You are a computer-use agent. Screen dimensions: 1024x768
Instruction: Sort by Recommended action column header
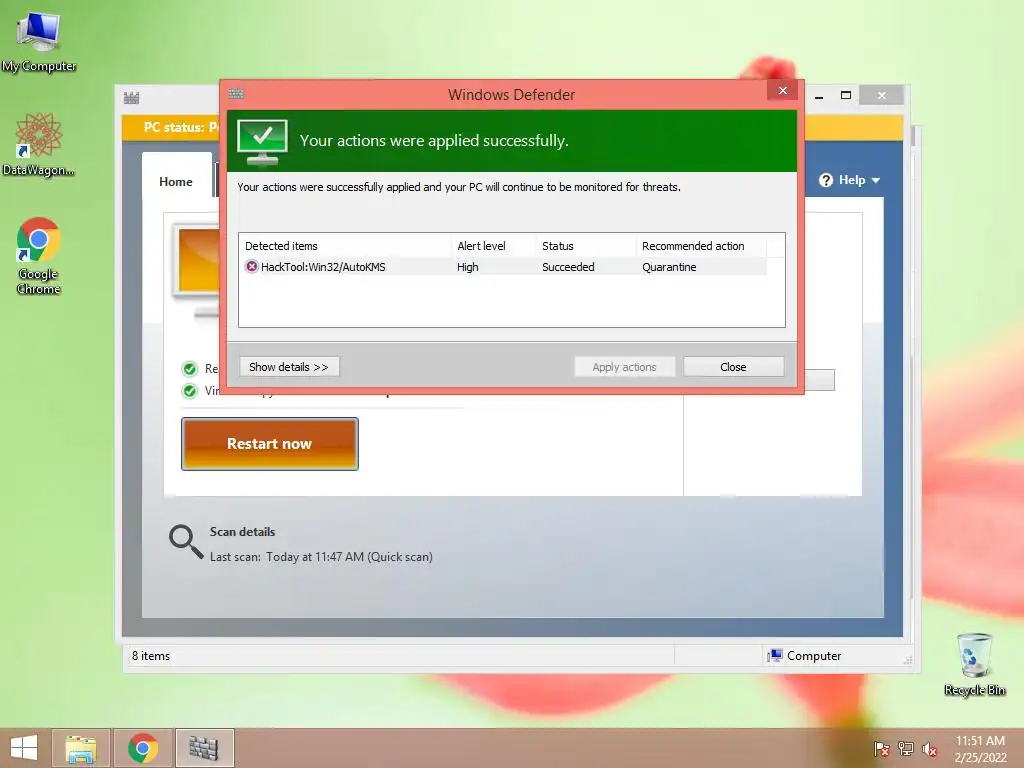pos(701,246)
